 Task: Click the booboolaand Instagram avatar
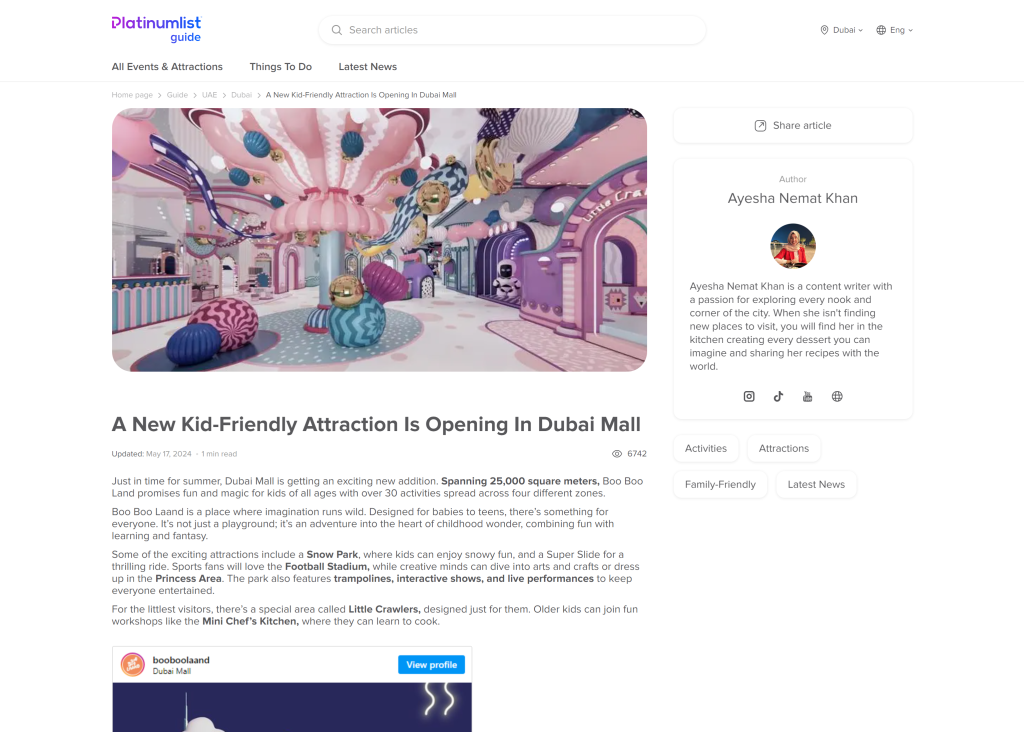pyautogui.click(x=133, y=665)
